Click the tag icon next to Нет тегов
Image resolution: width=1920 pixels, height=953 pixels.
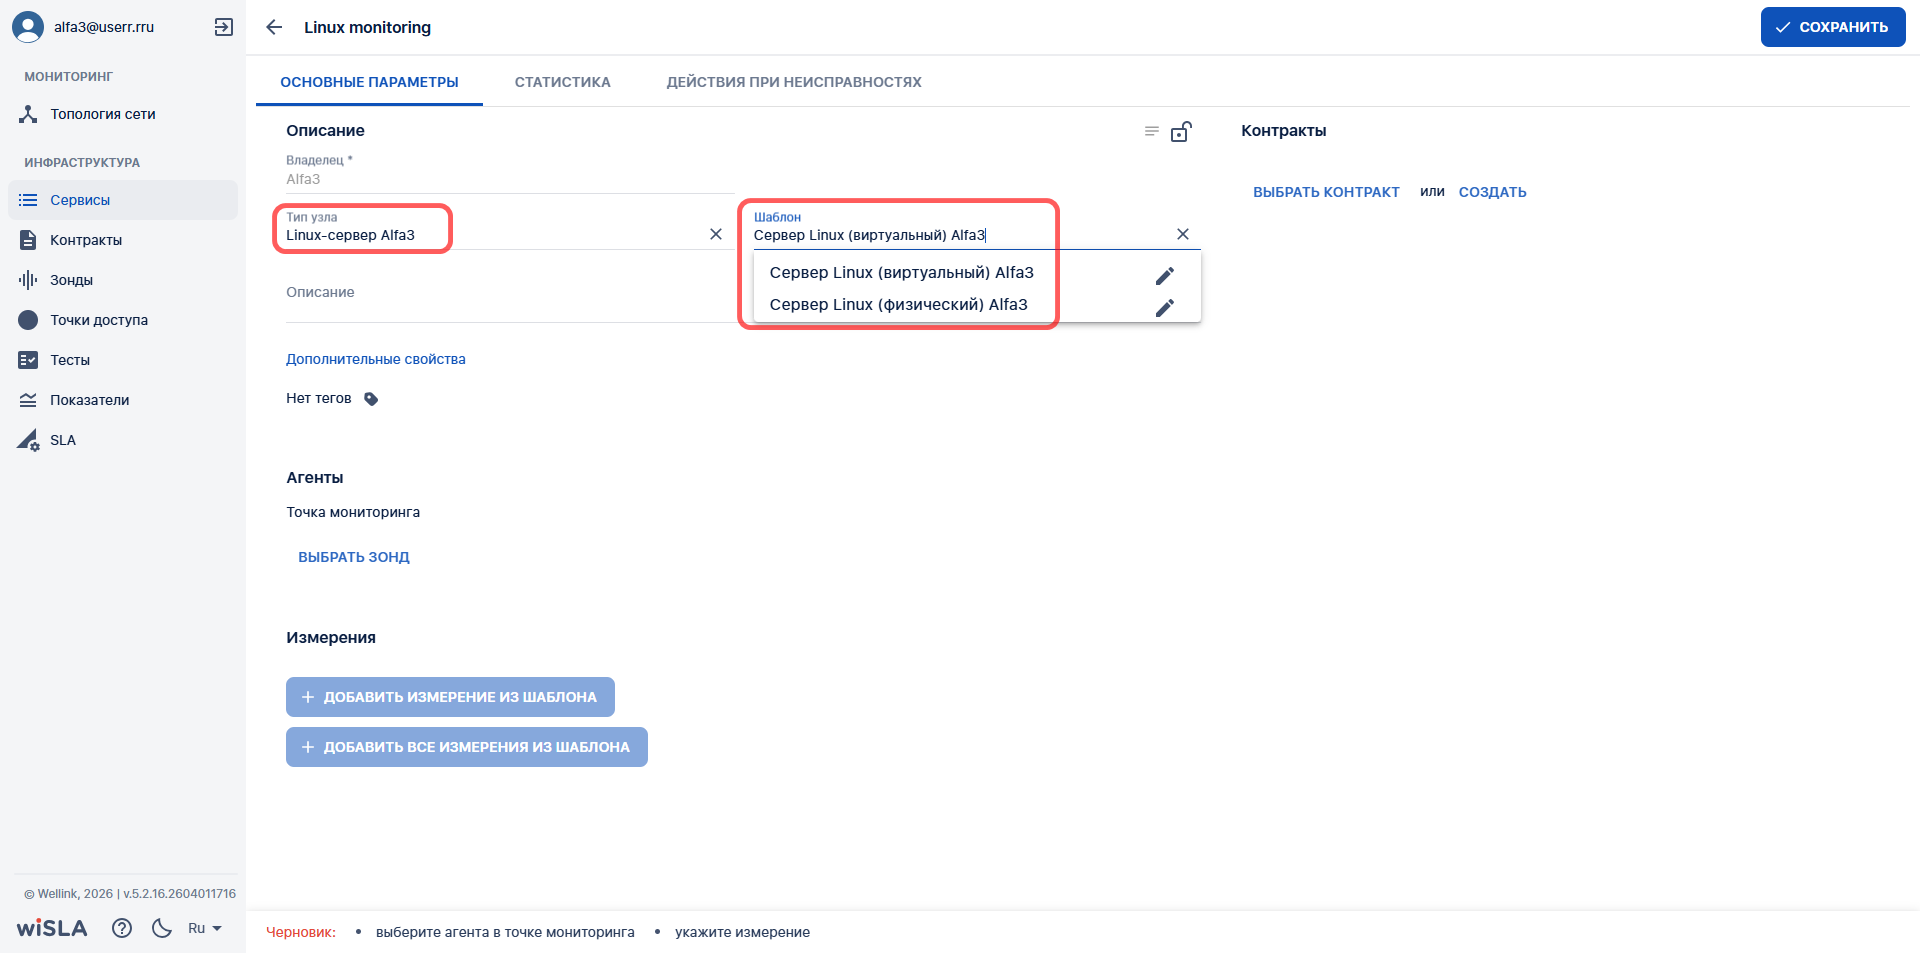pos(371,399)
